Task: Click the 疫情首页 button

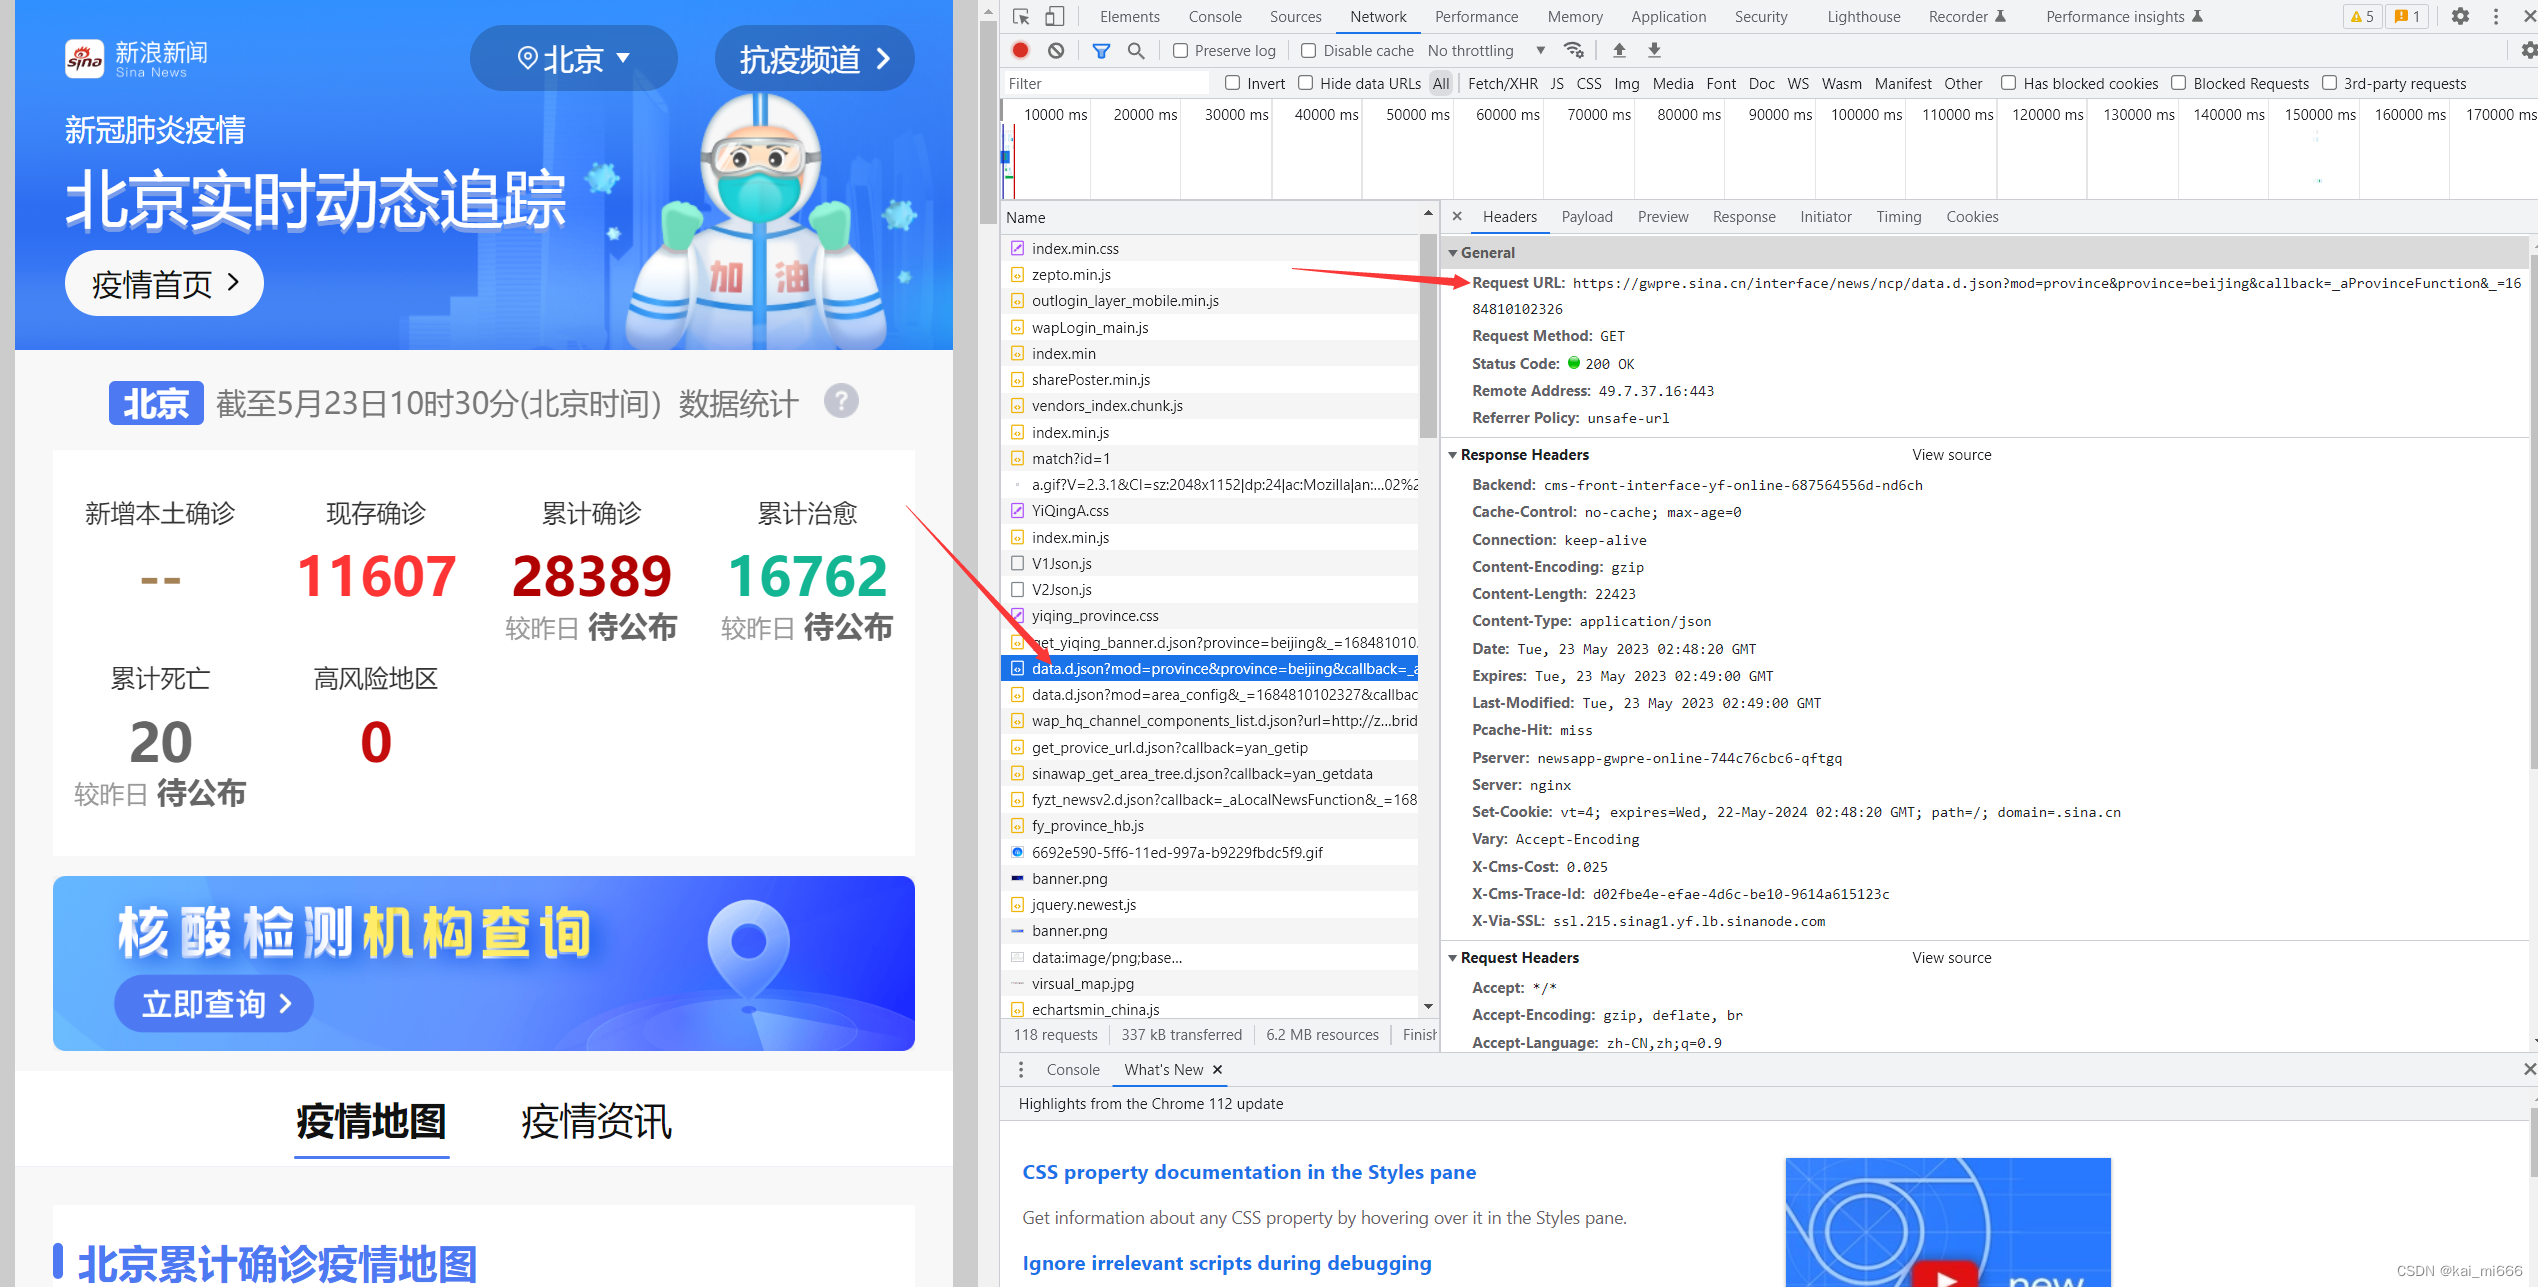Action: pyautogui.click(x=164, y=284)
